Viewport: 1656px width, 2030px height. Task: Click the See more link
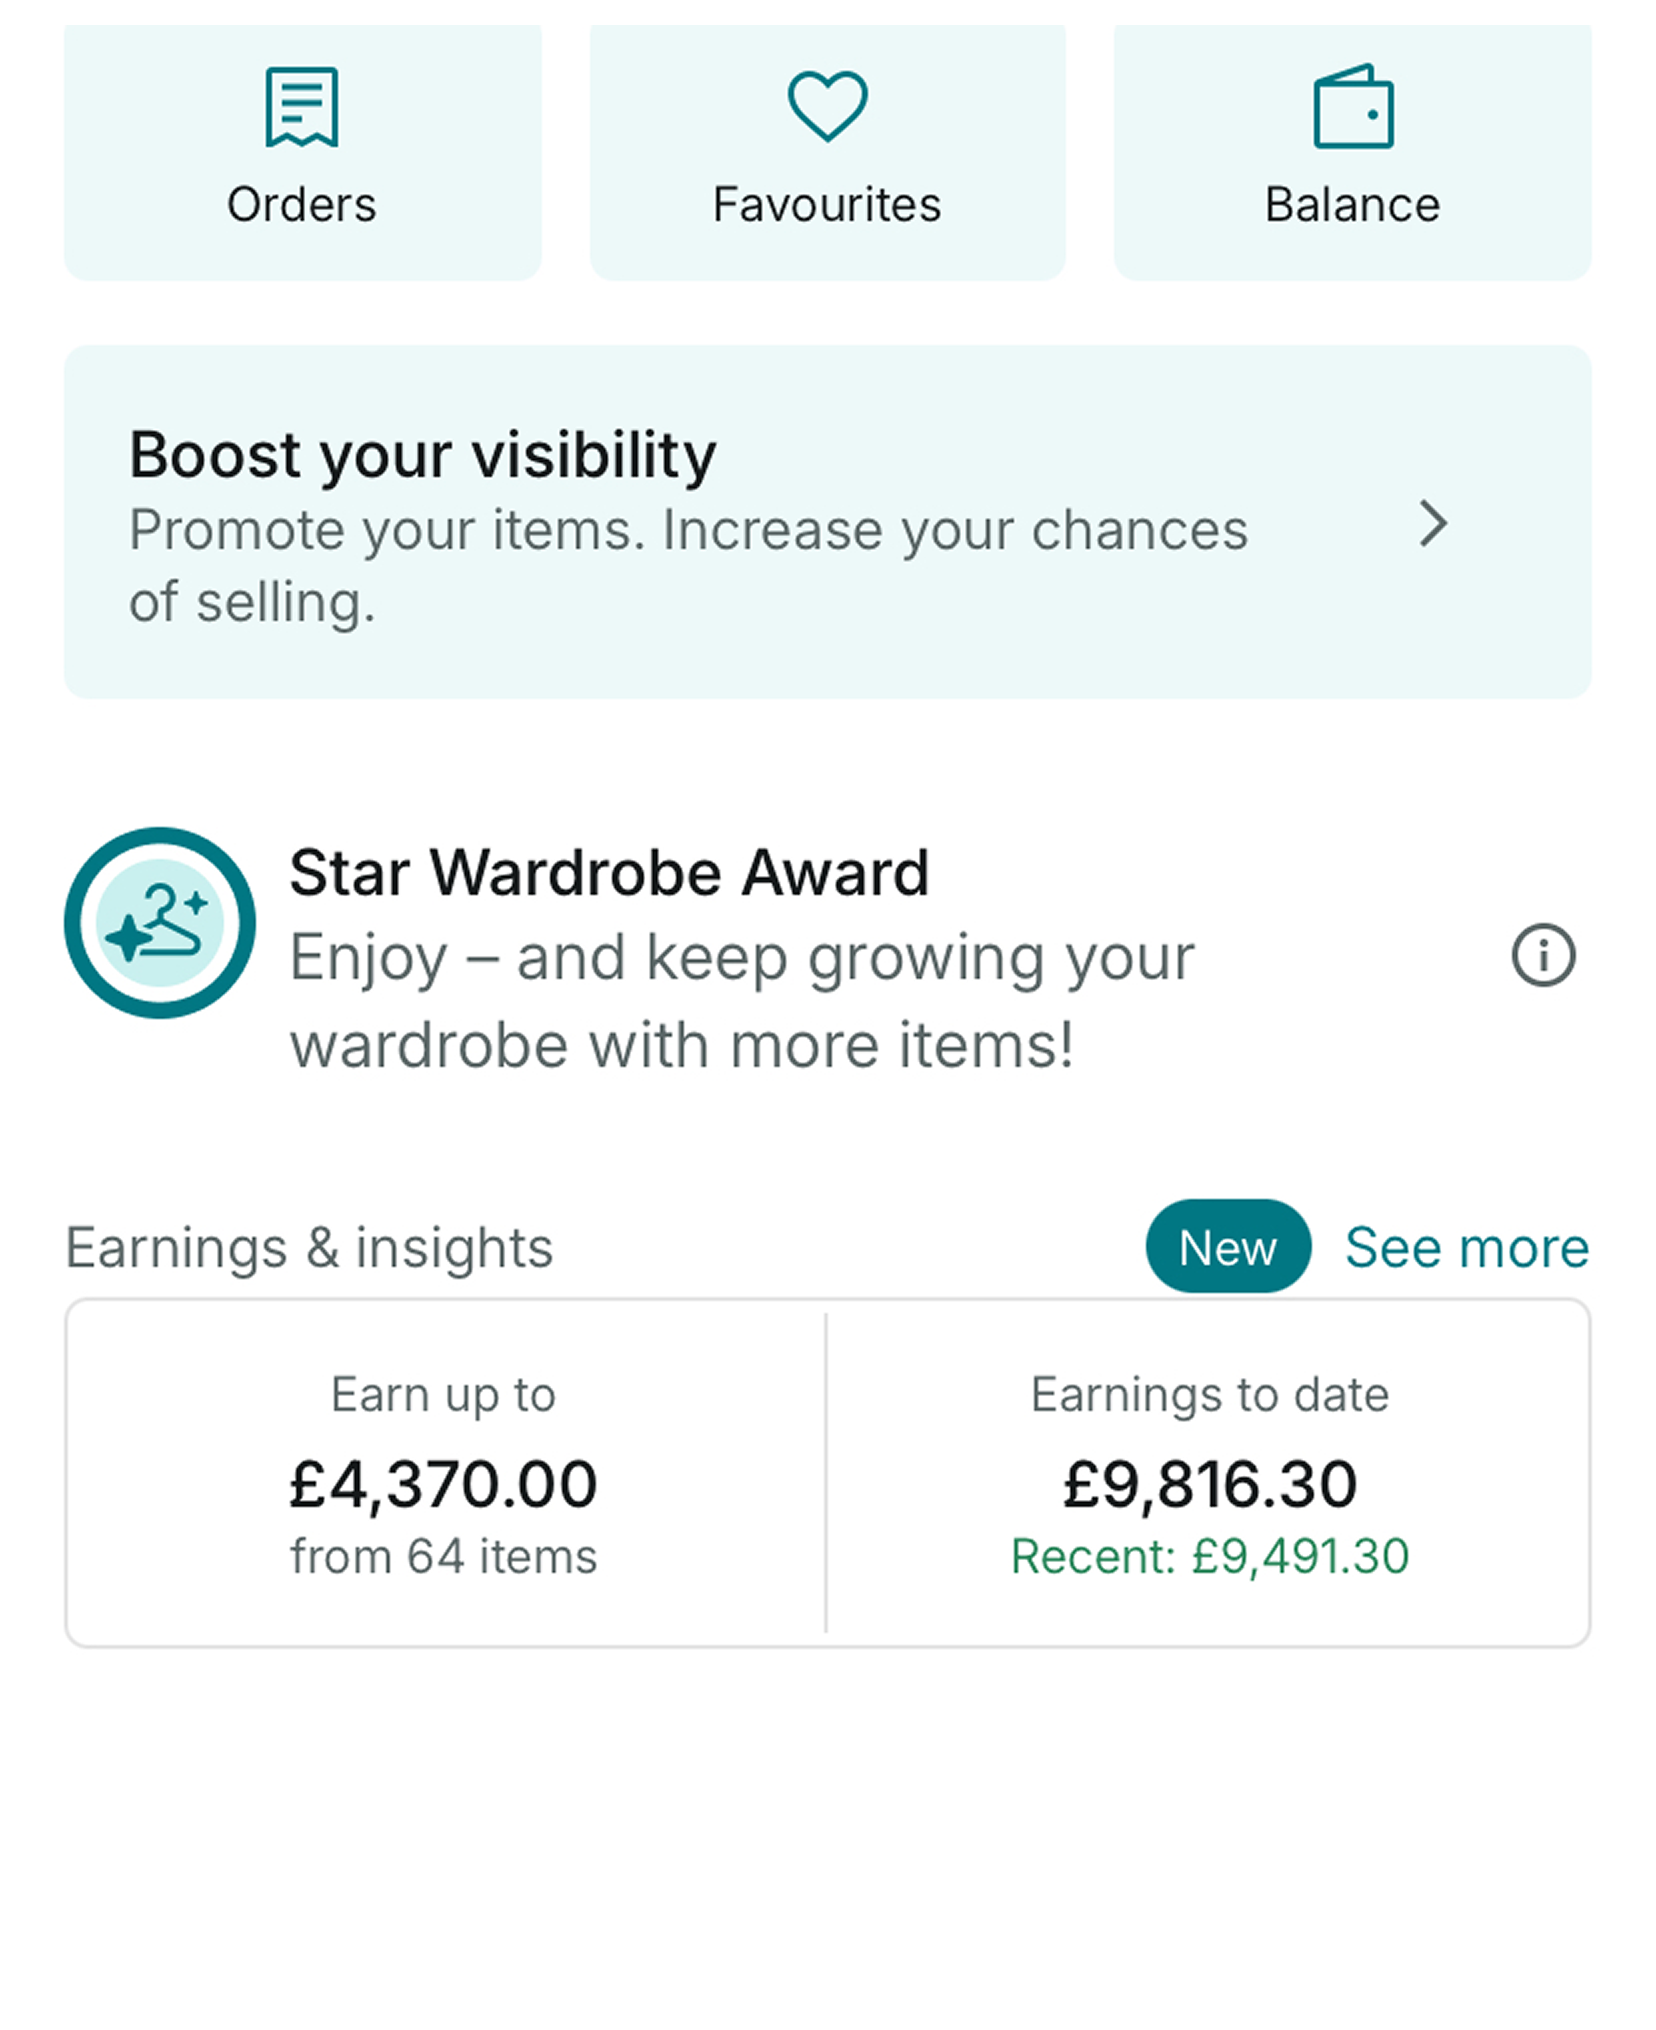coord(1467,1247)
